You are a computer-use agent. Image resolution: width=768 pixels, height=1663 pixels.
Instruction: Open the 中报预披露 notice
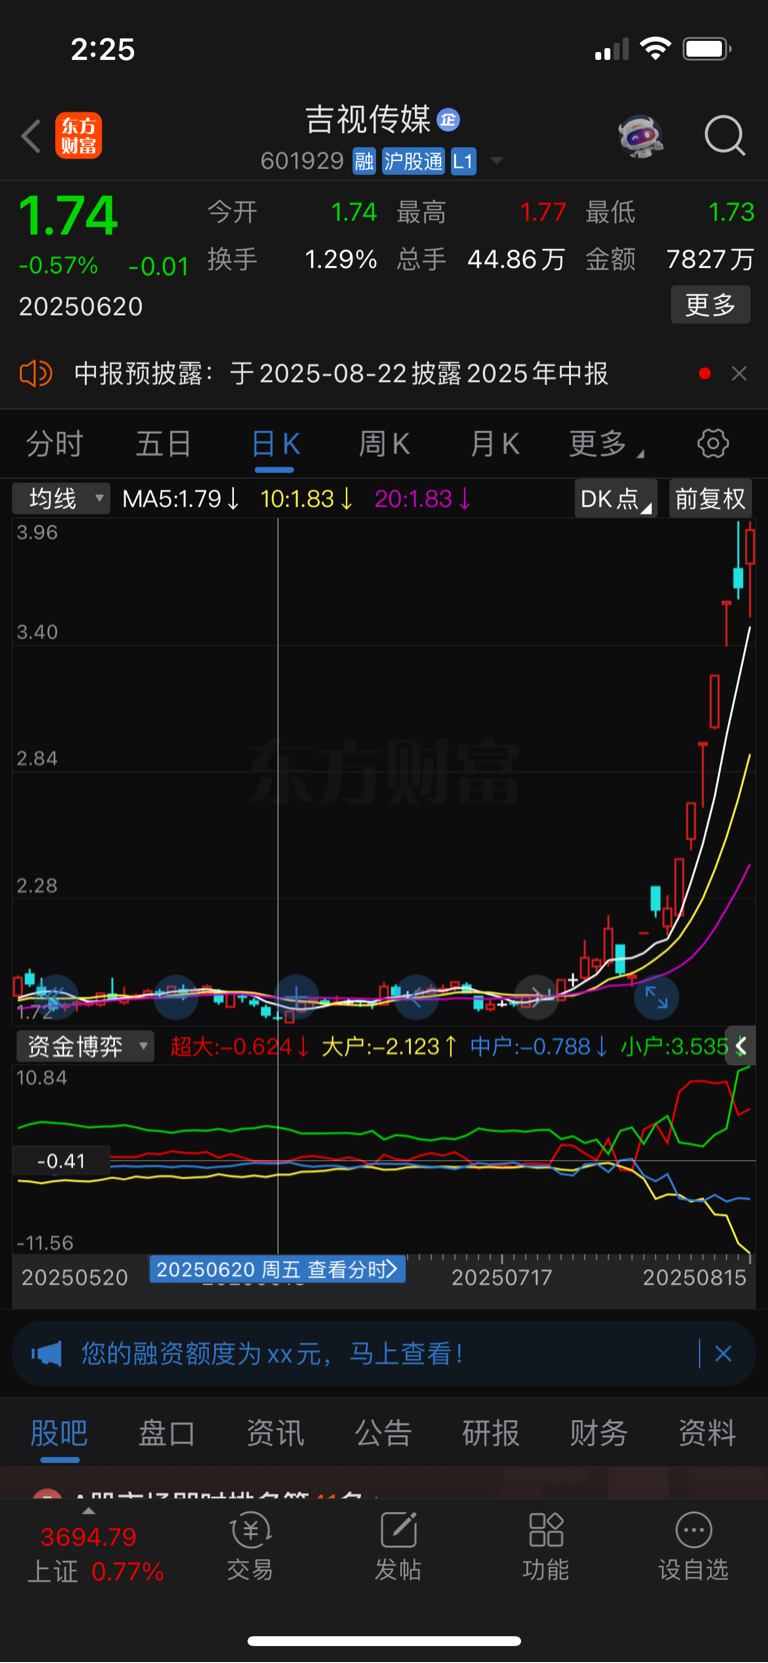point(341,374)
